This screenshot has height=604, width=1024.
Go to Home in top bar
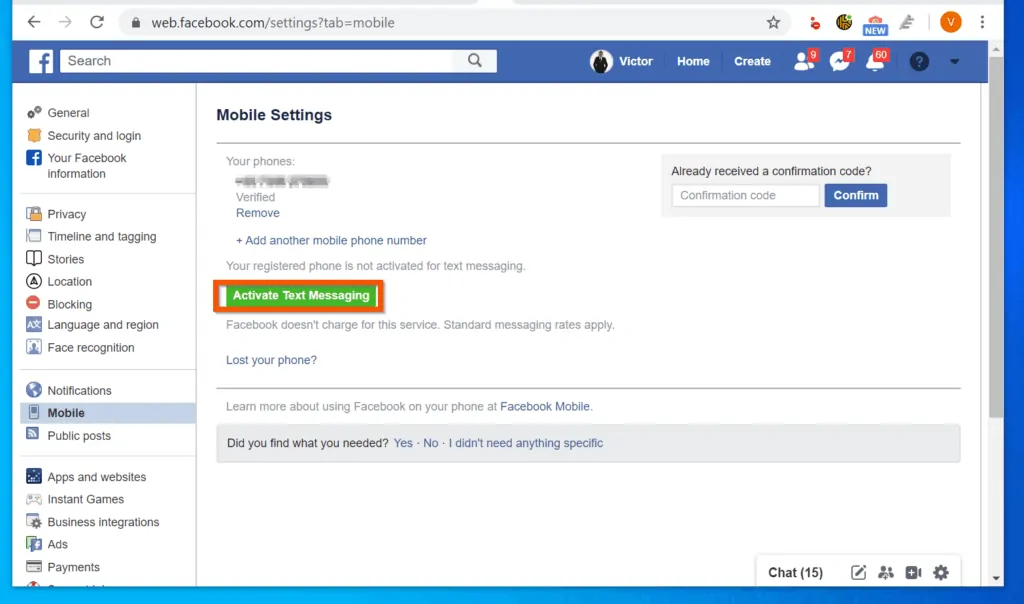click(x=693, y=61)
